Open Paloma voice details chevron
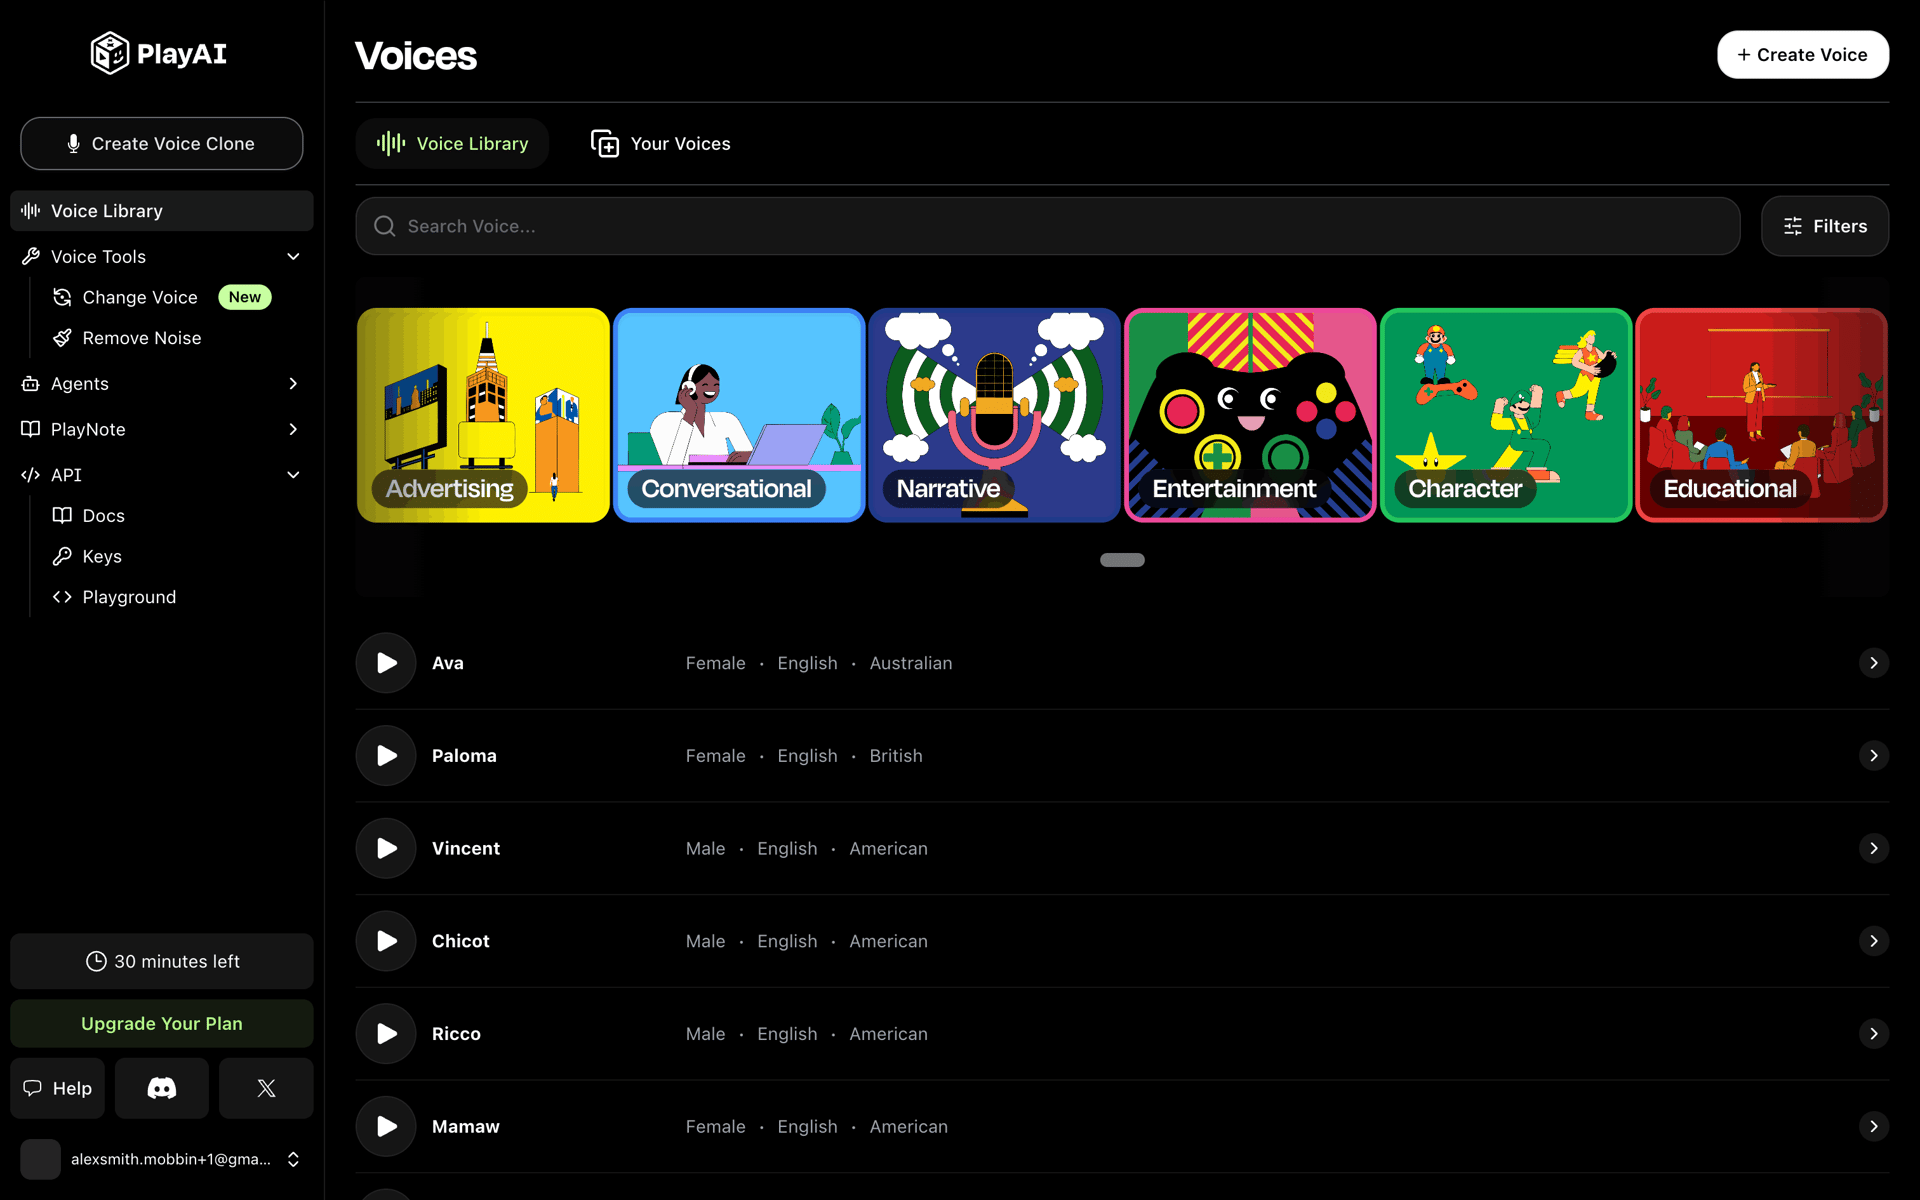The height and width of the screenshot is (1200, 1920). pos(1873,756)
